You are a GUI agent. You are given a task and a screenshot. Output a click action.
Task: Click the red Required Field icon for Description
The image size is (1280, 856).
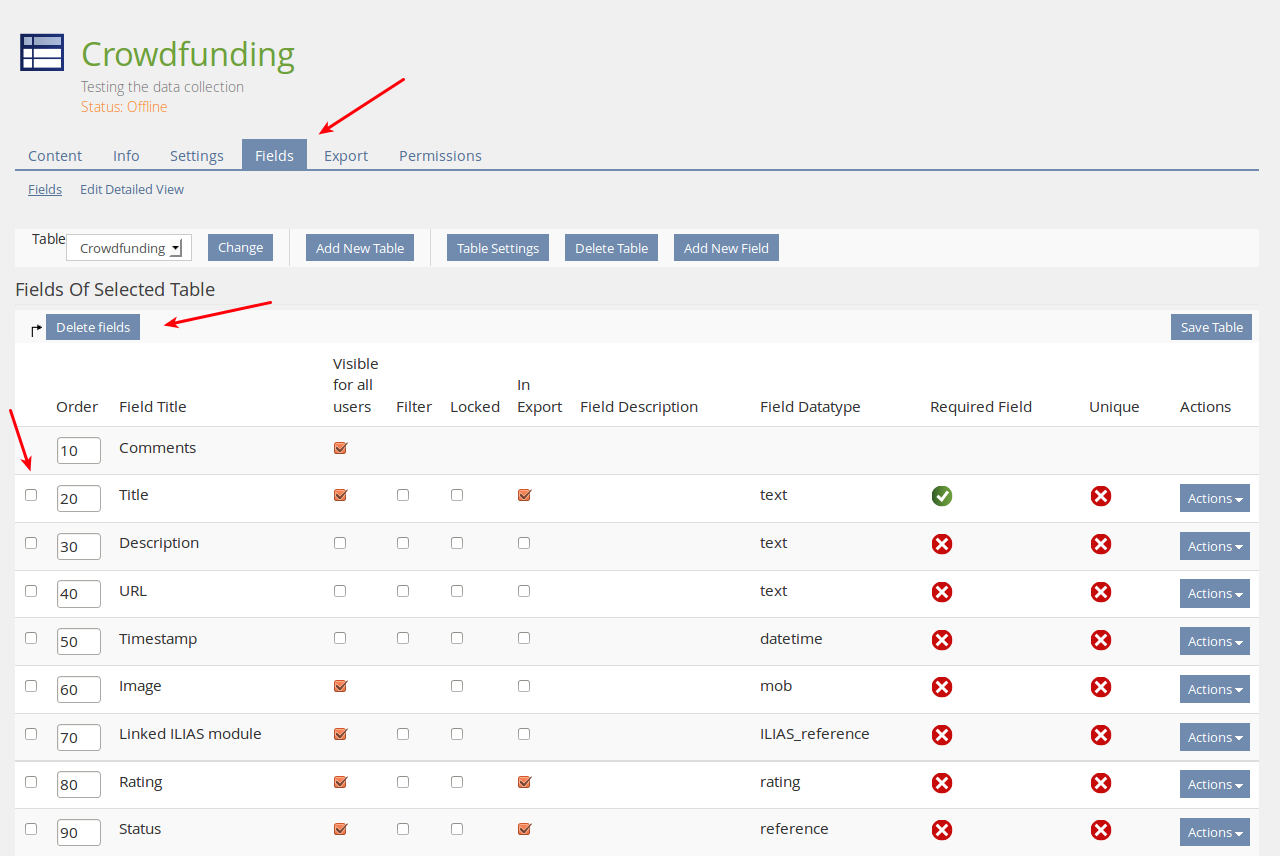941,544
